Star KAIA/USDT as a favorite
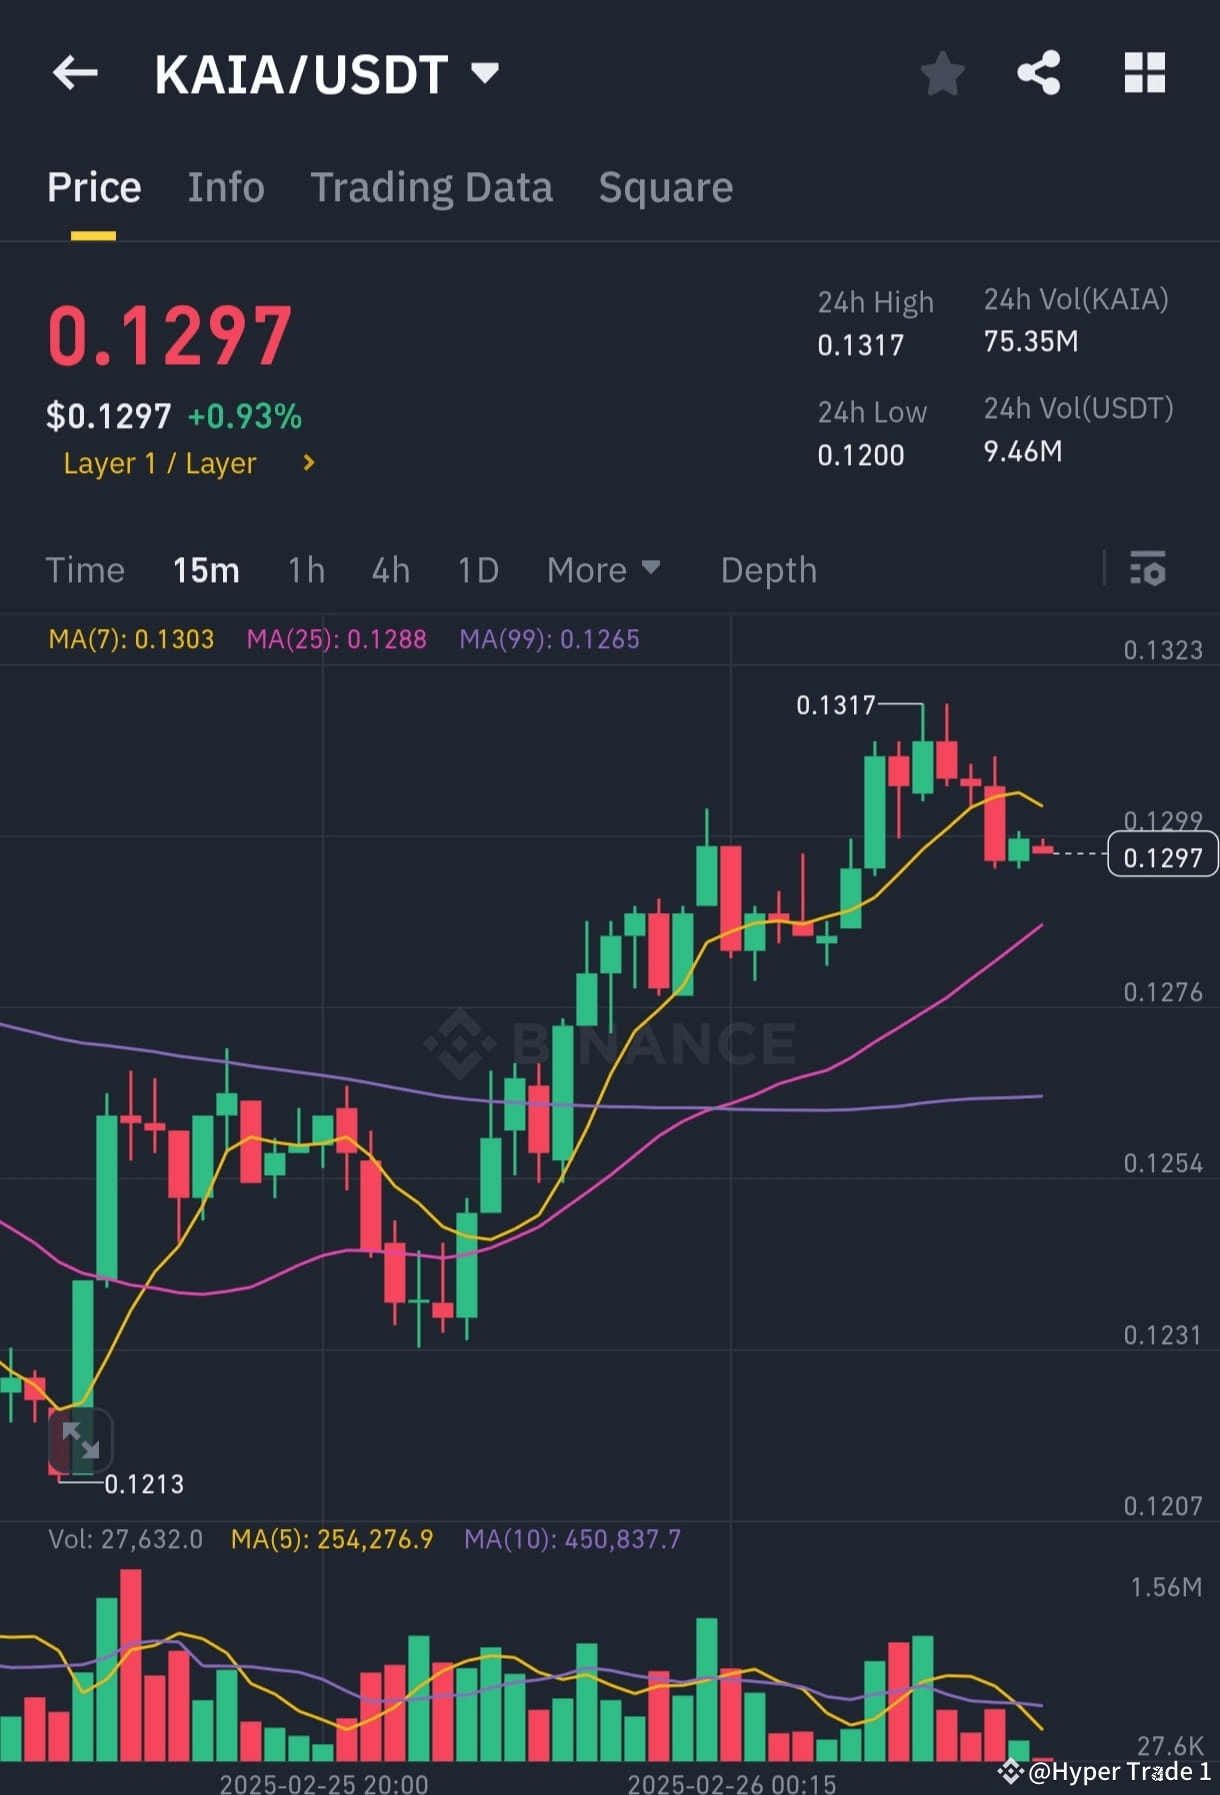Viewport: 1220px width, 1795px height. 941,71
